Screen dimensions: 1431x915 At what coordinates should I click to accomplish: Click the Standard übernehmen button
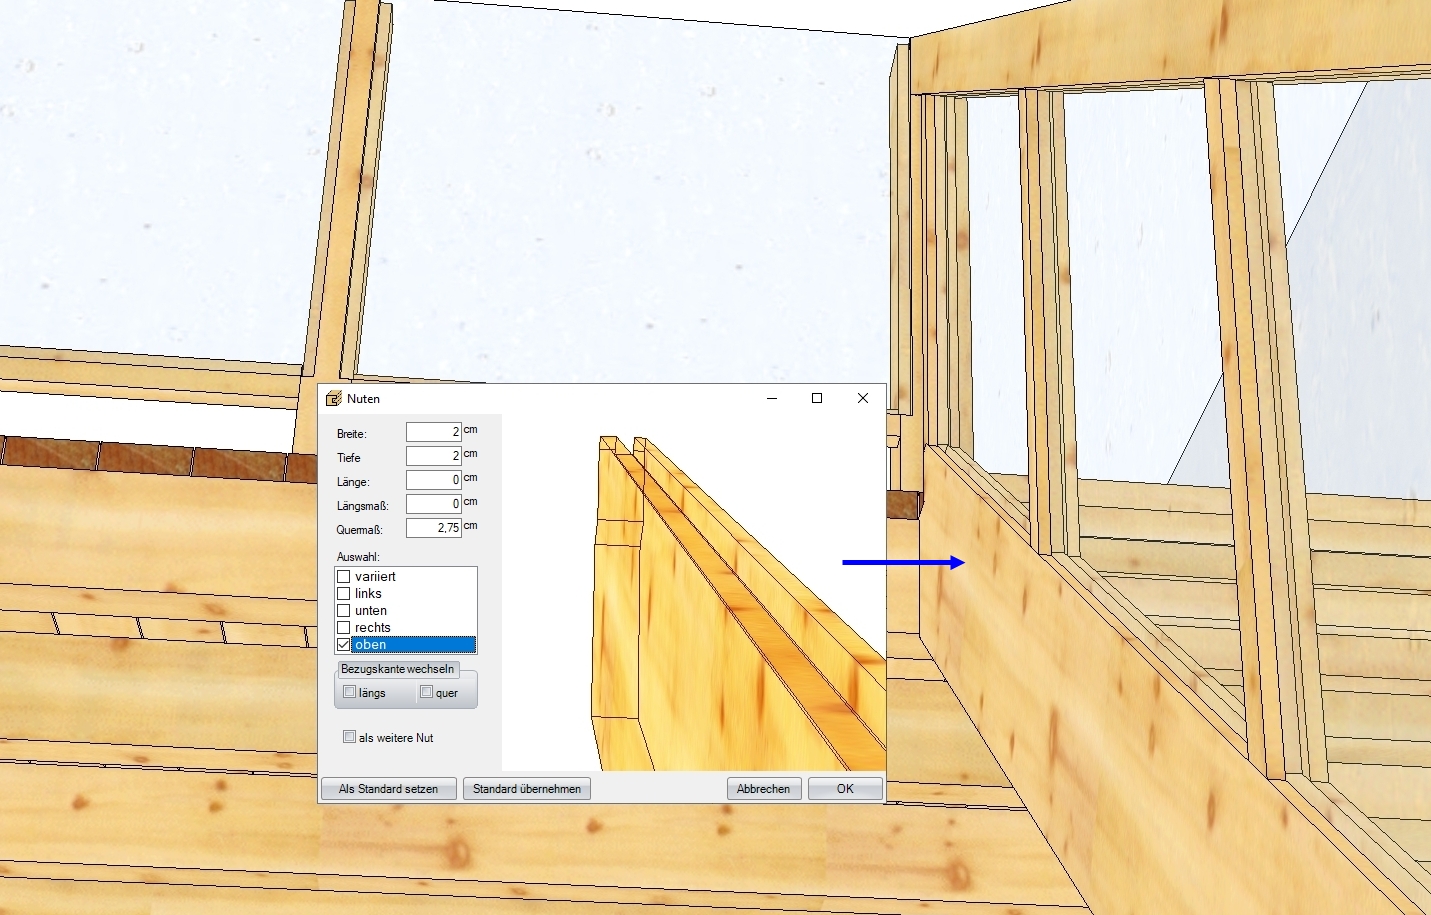(527, 789)
